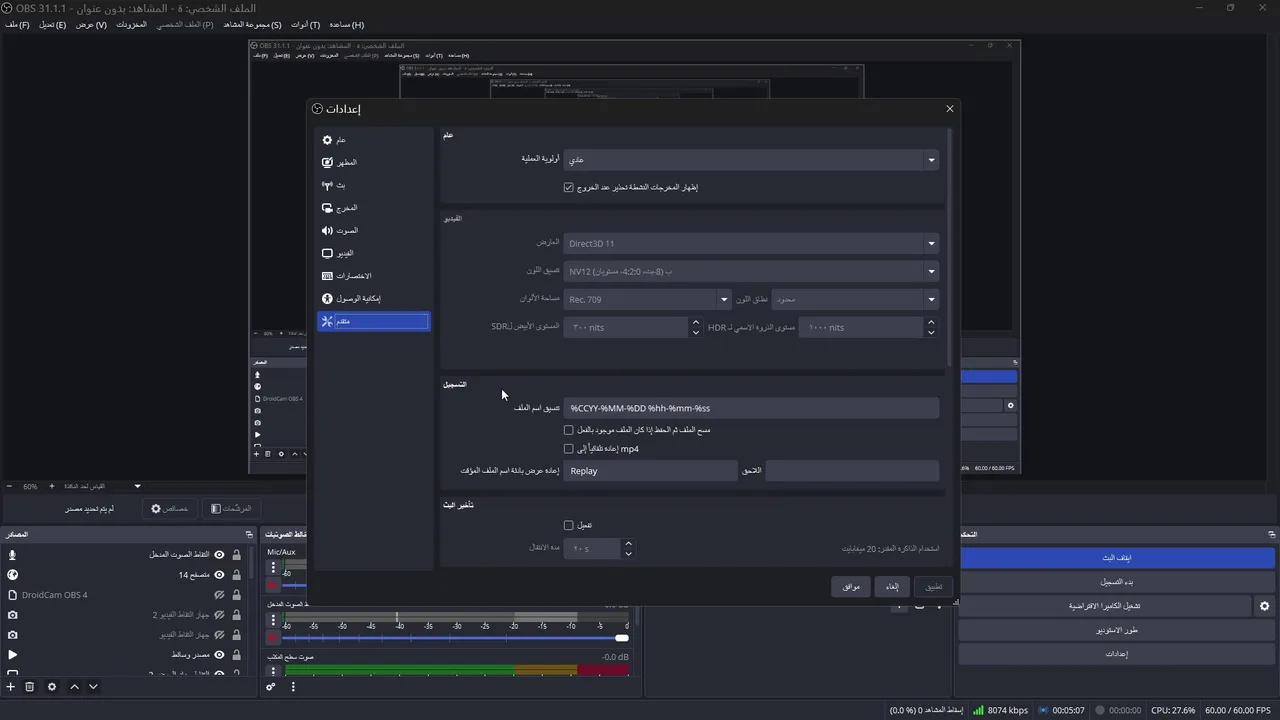Enable stream delay (تفعيل) checkbox
The height and width of the screenshot is (720, 1280).
(x=568, y=525)
